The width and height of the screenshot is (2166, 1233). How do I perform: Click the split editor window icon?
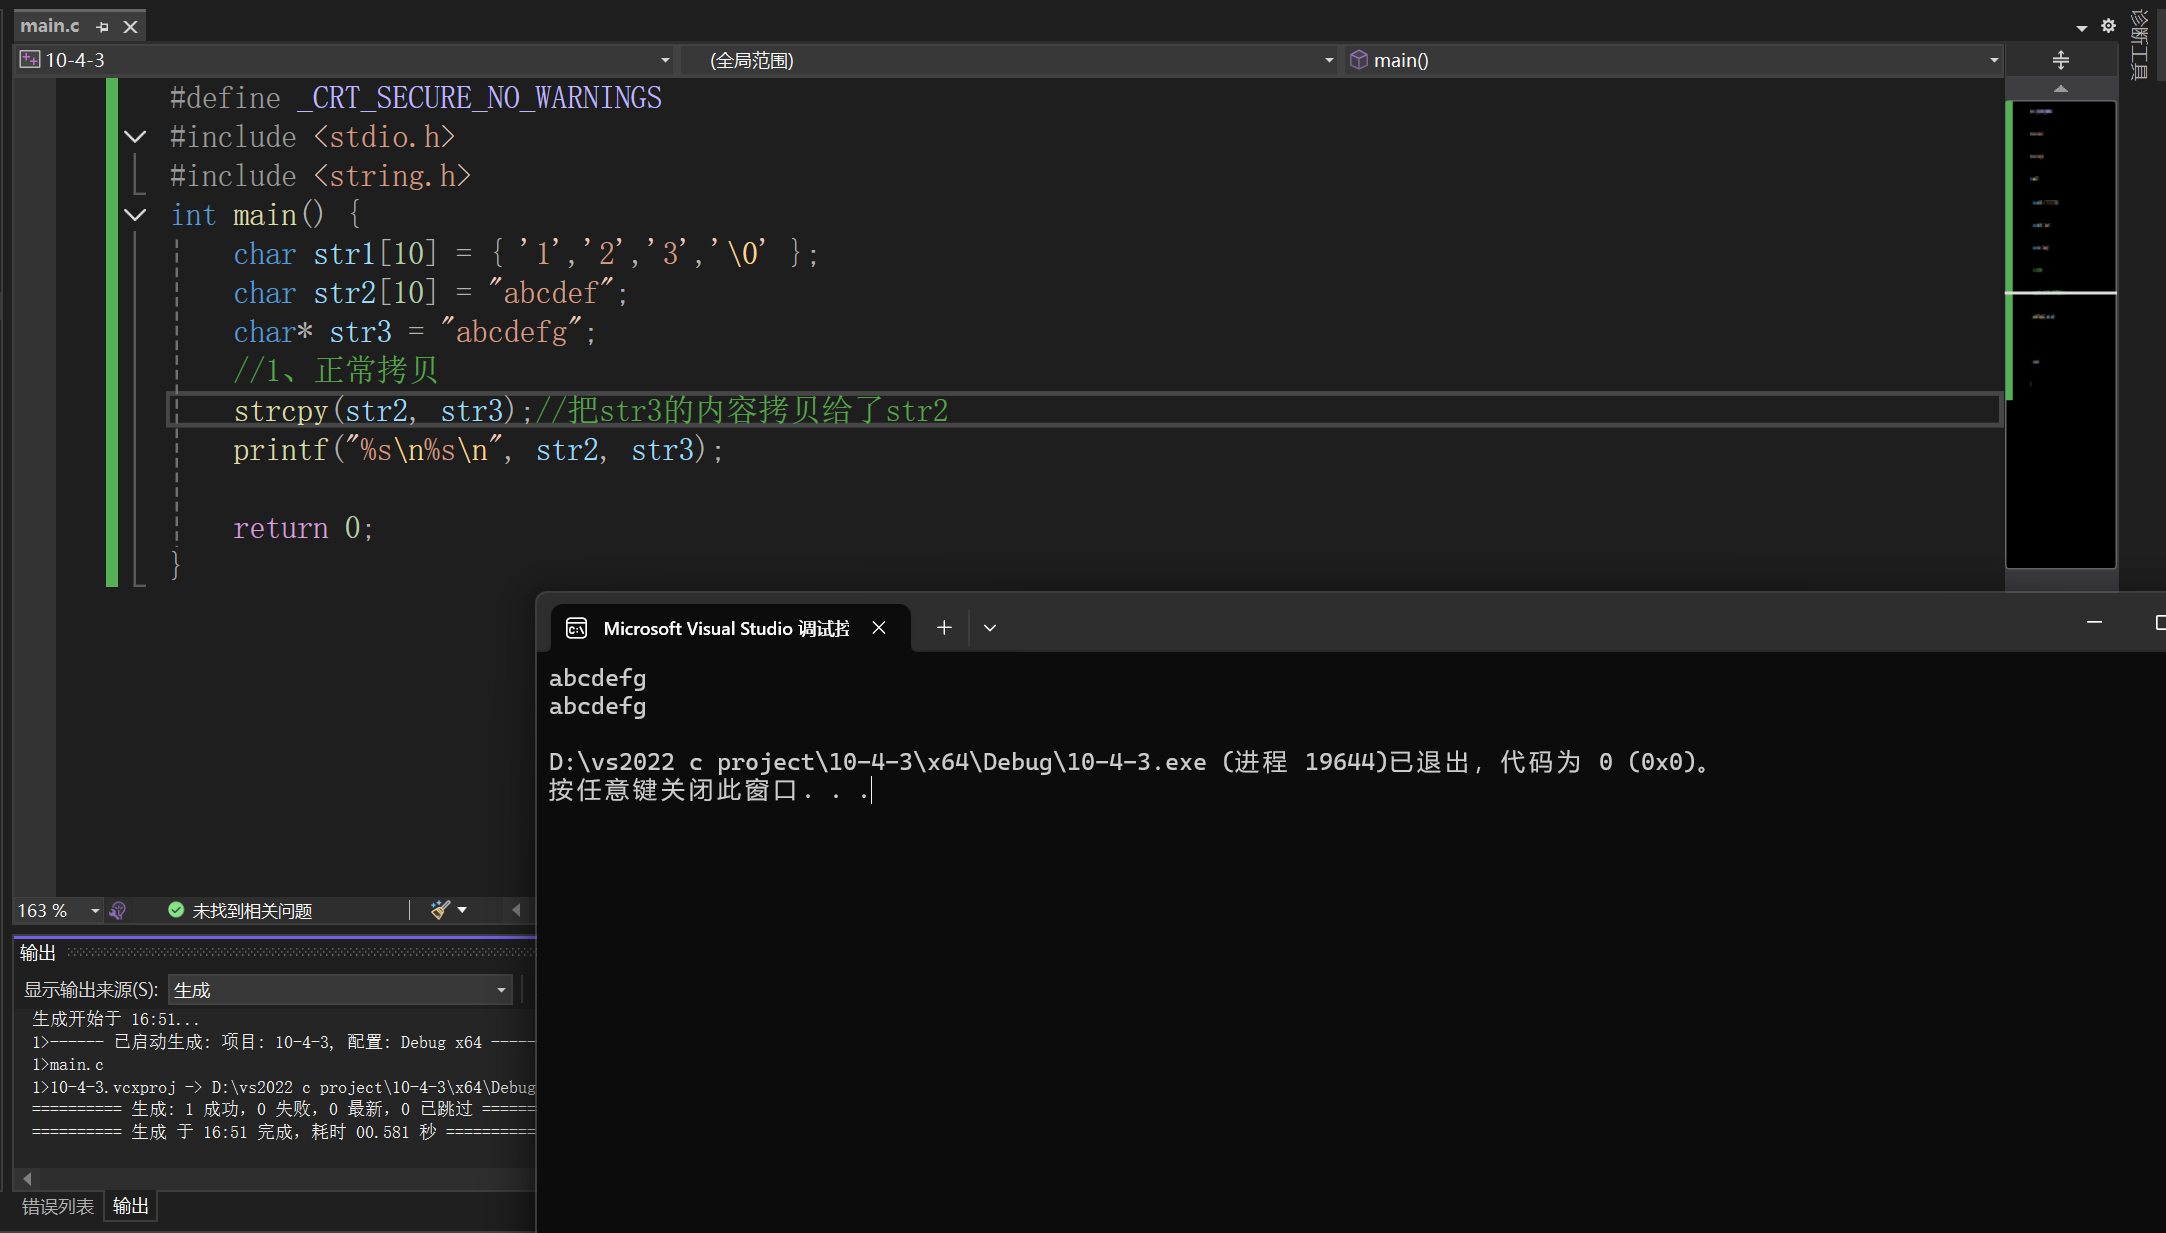click(x=2061, y=60)
